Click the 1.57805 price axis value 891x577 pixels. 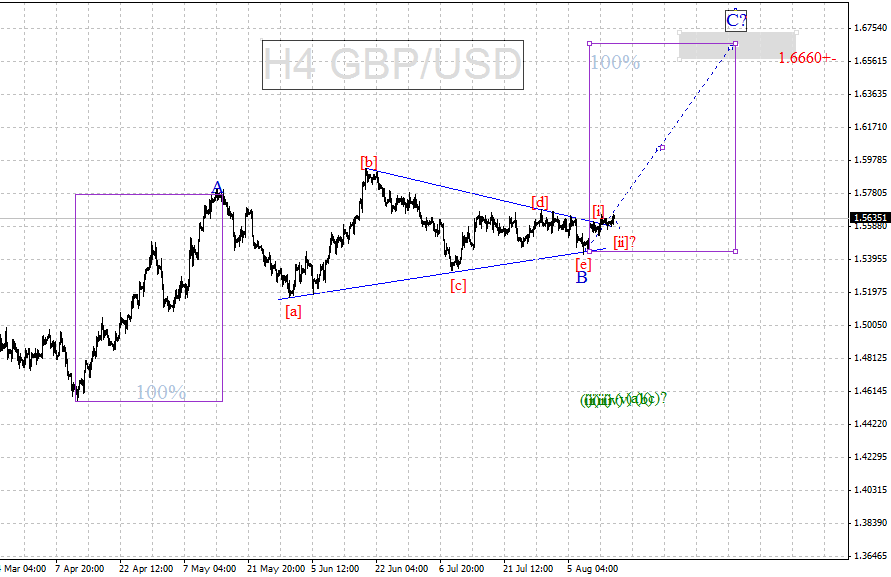tap(871, 193)
